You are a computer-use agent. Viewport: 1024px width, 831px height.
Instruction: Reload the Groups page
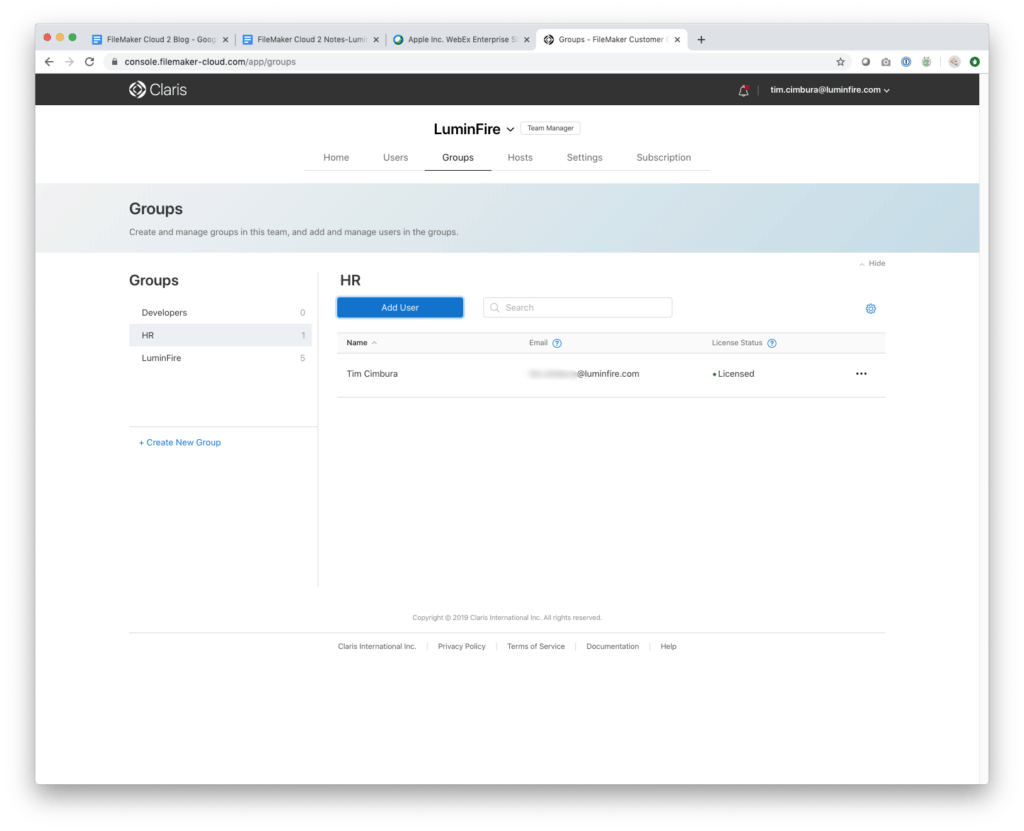[x=88, y=61]
